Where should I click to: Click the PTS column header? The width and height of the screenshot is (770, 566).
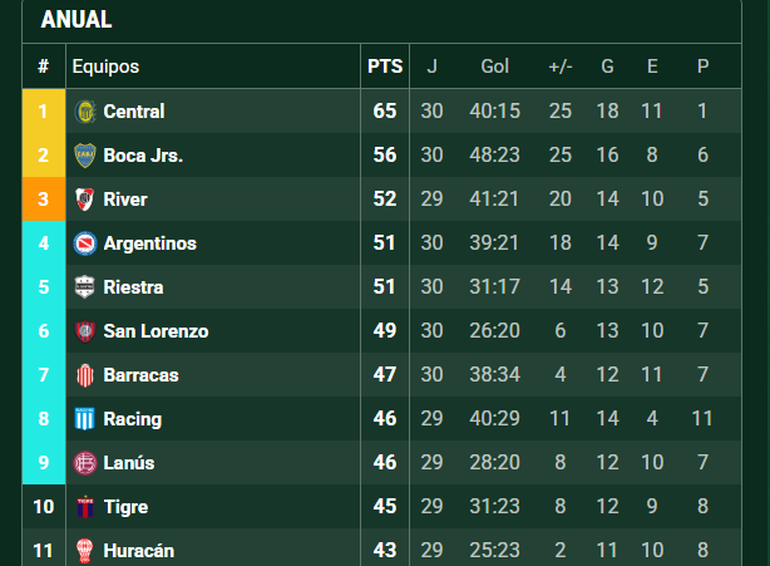pyautogui.click(x=385, y=67)
